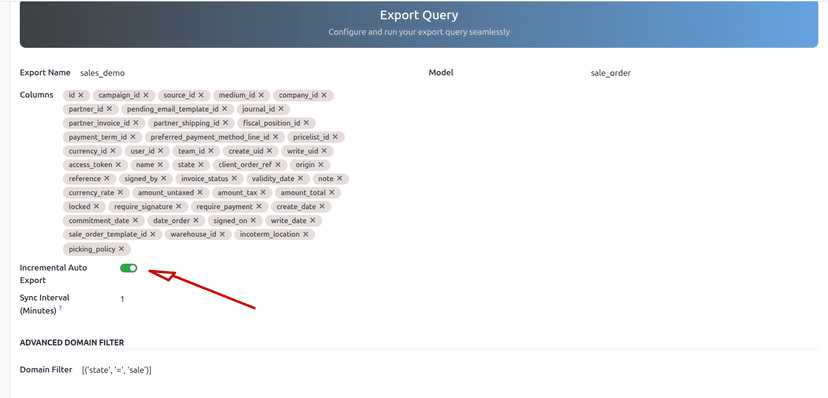Edit the Export Name field sales_demo

click(102, 73)
